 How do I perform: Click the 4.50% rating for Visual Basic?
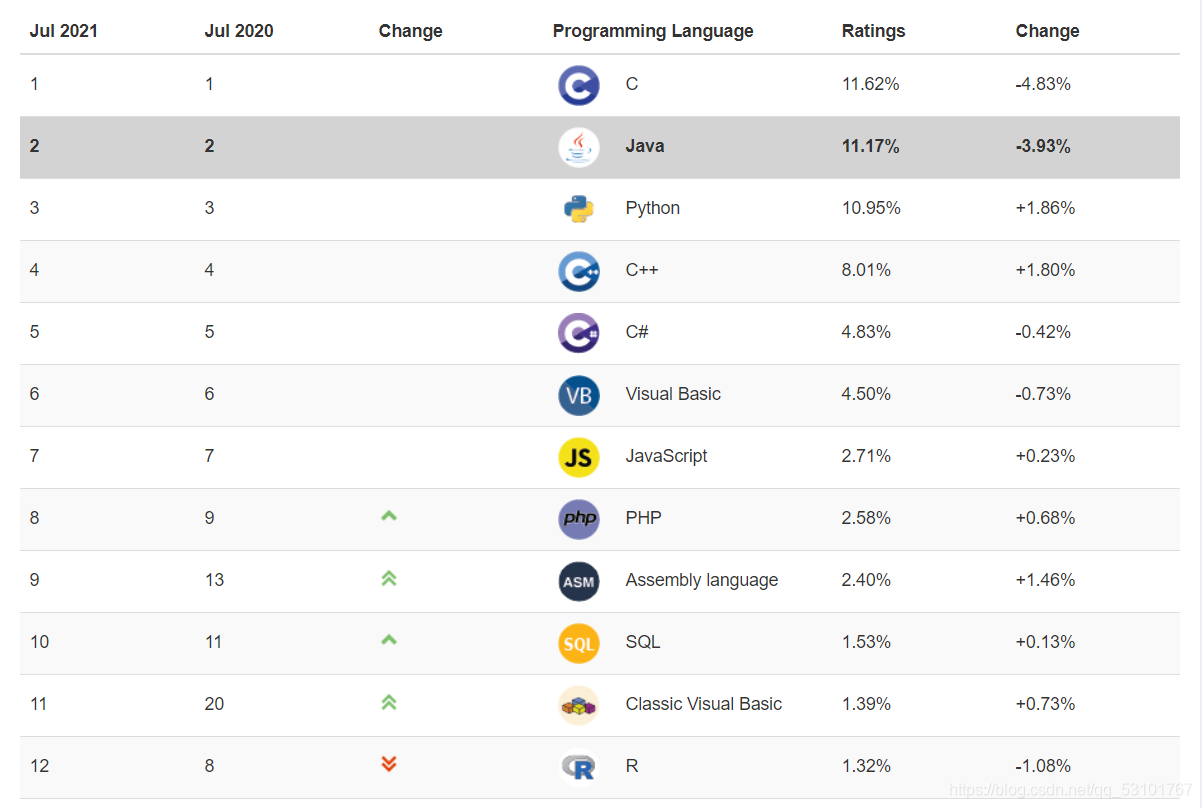pos(867,394)
